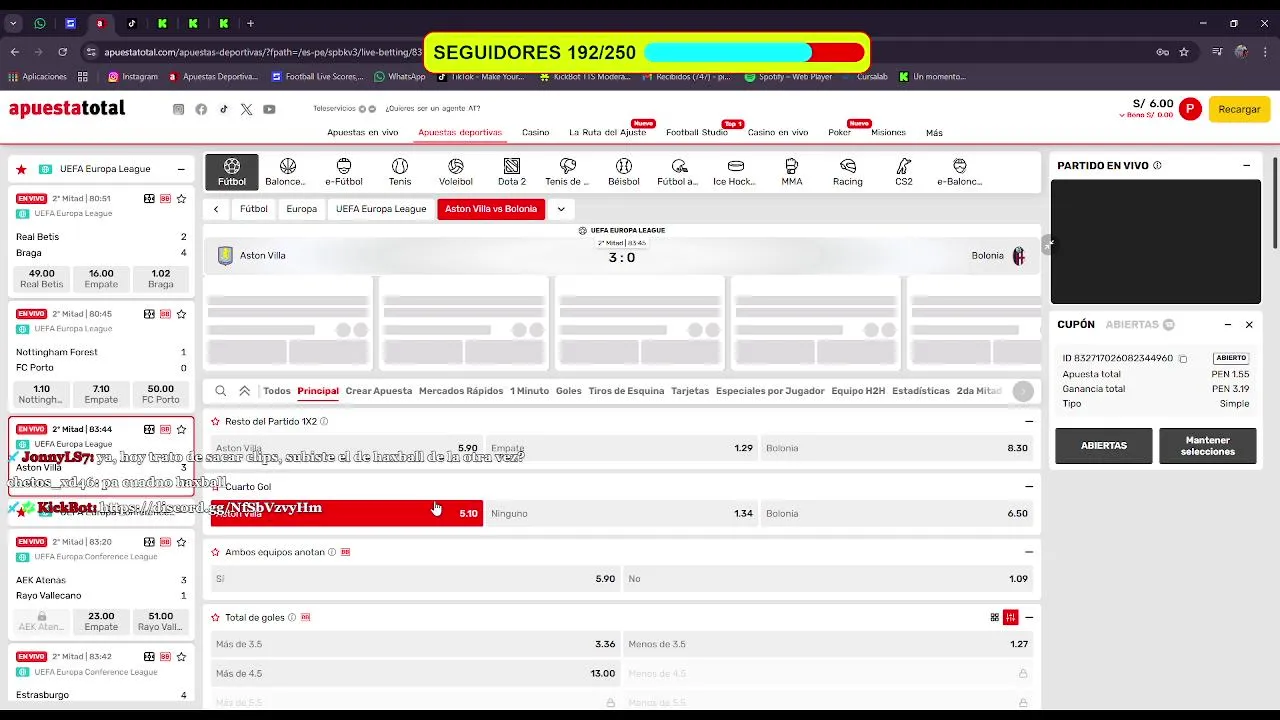1280x720 pixels.
Task: Select the Fútbol sport icon
Action: click(232, 172)
